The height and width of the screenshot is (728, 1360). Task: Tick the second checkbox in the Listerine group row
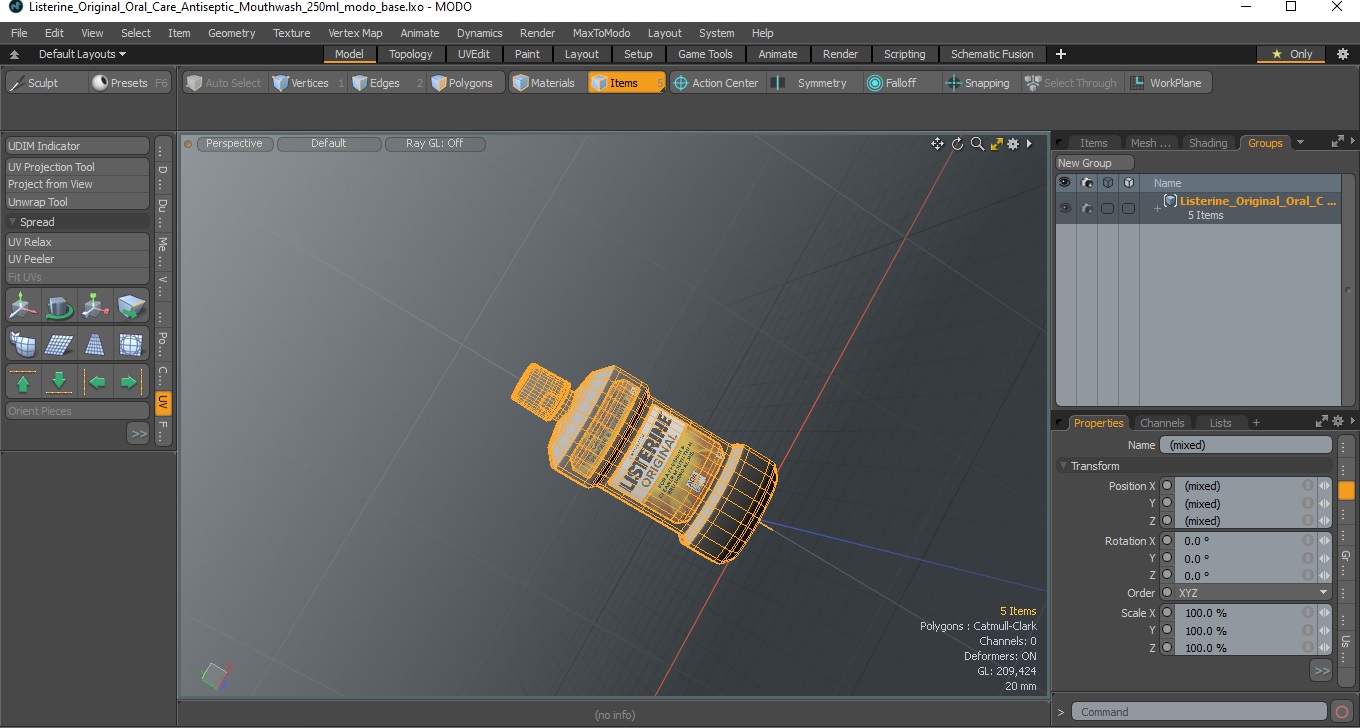(1128, 208)
